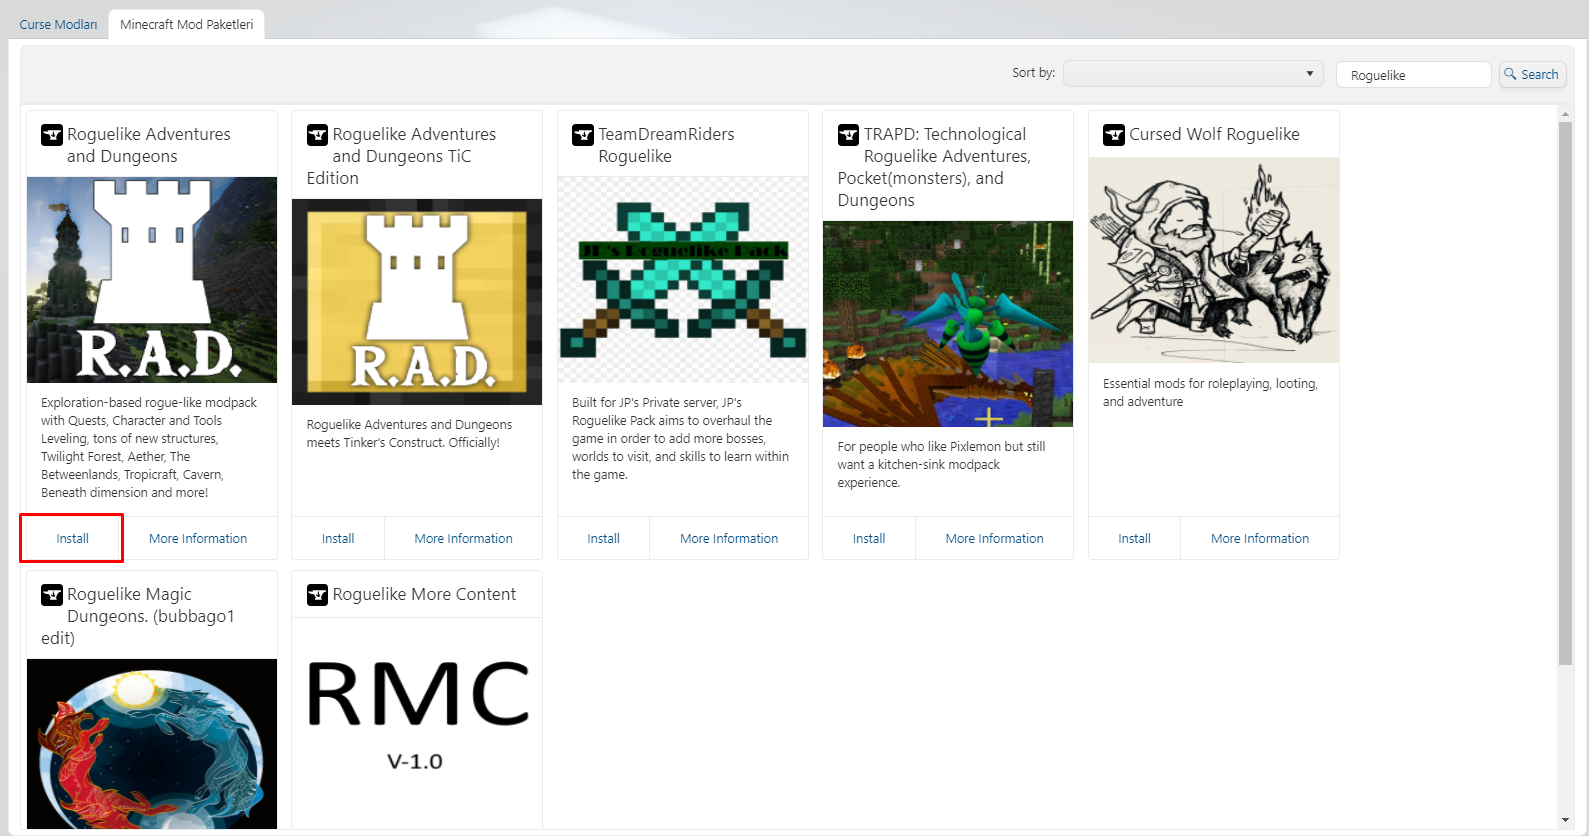The width and height of the screenshot is (1589, 836).
Task: Click Curse icon beside R.A.D. TiC Edition
Action: pos(317,135)
